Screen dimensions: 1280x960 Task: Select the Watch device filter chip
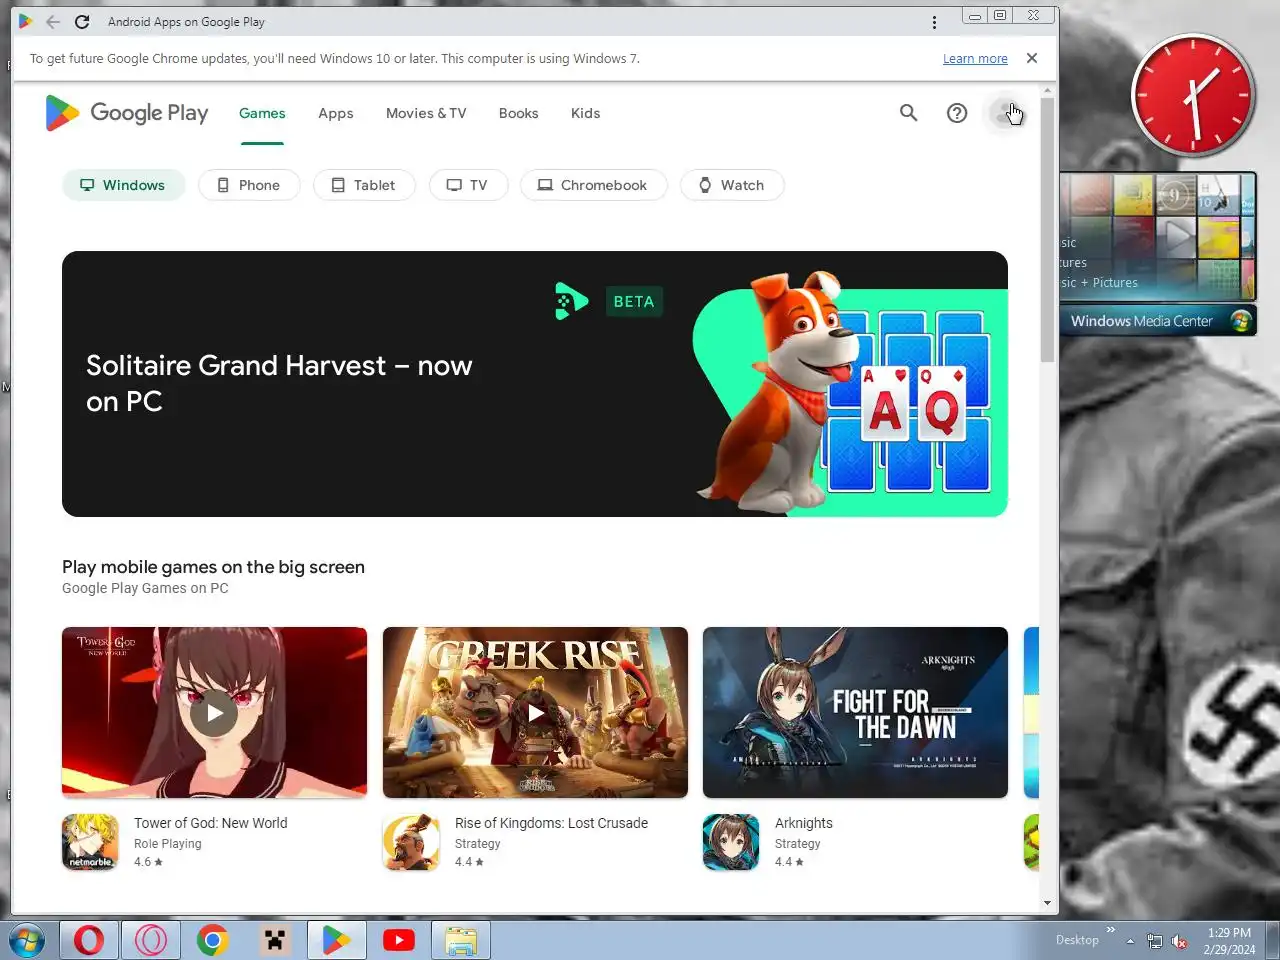point(732,185)
